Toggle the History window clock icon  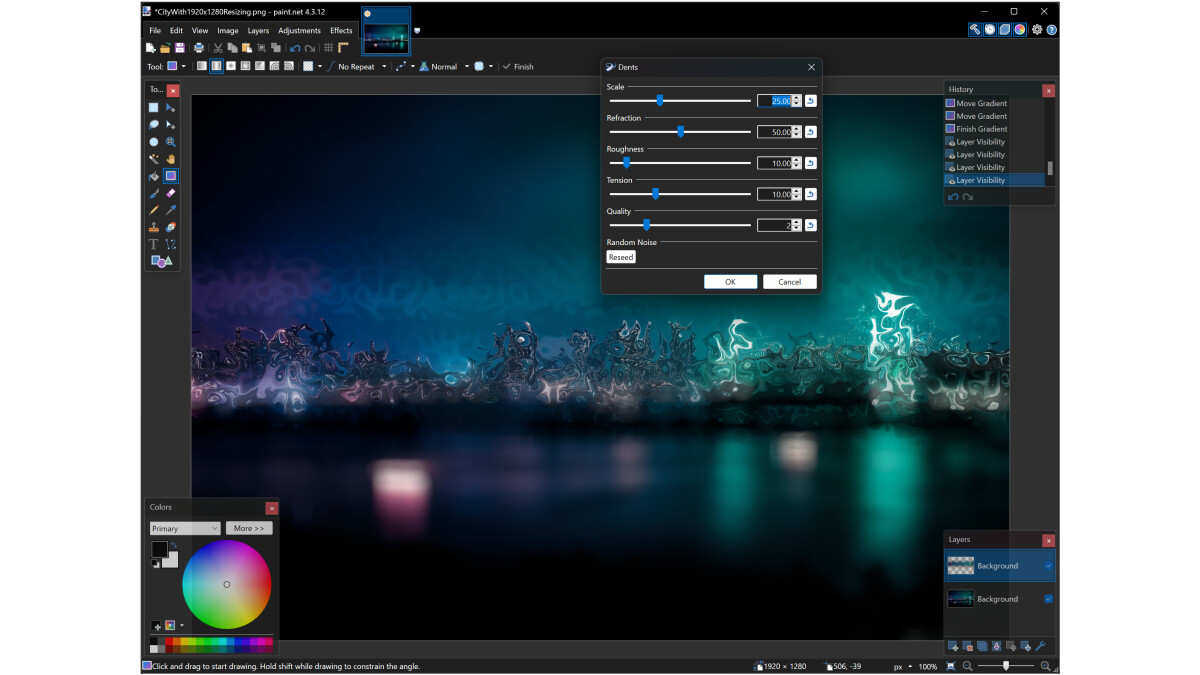coord(989,30)
